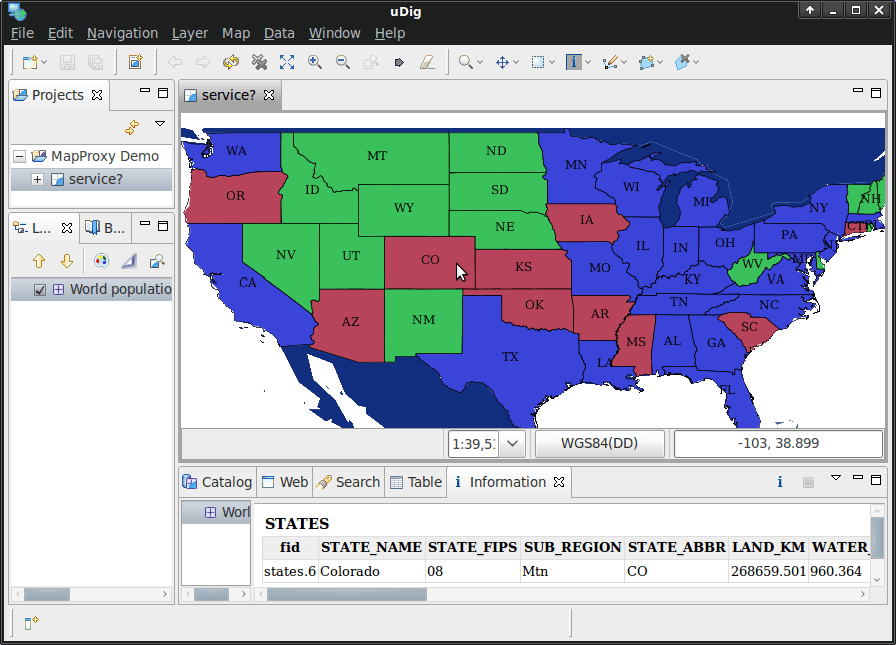Click the Zoom to layer icon
Image resolution: width=896 pixels, height=645 pixels.
[157, 261]
